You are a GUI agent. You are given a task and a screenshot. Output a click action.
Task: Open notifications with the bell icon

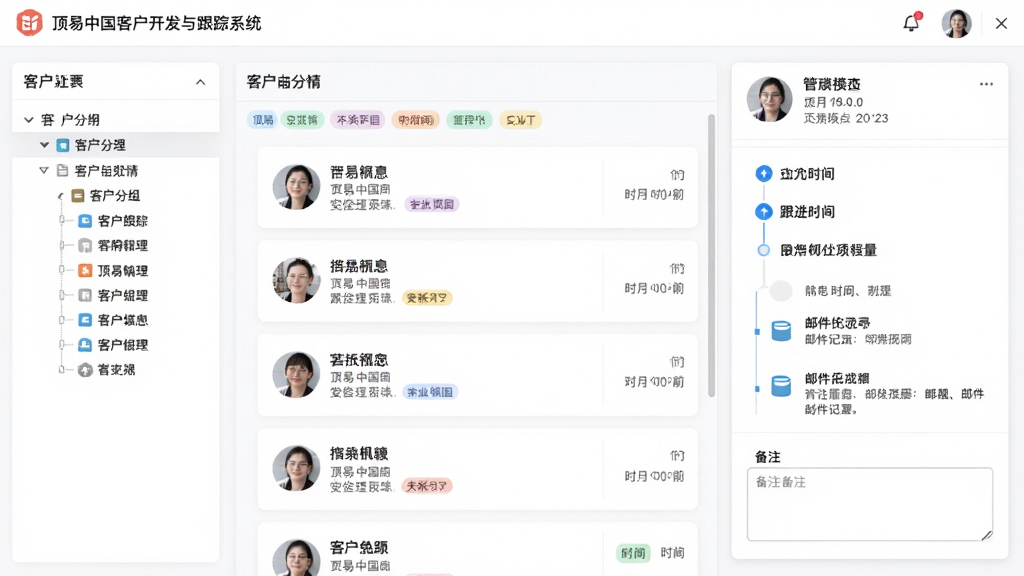(x=912, y=23)
